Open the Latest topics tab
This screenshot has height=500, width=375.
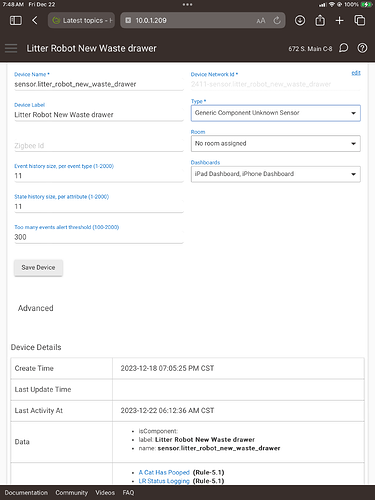click(x=82, y=21)
